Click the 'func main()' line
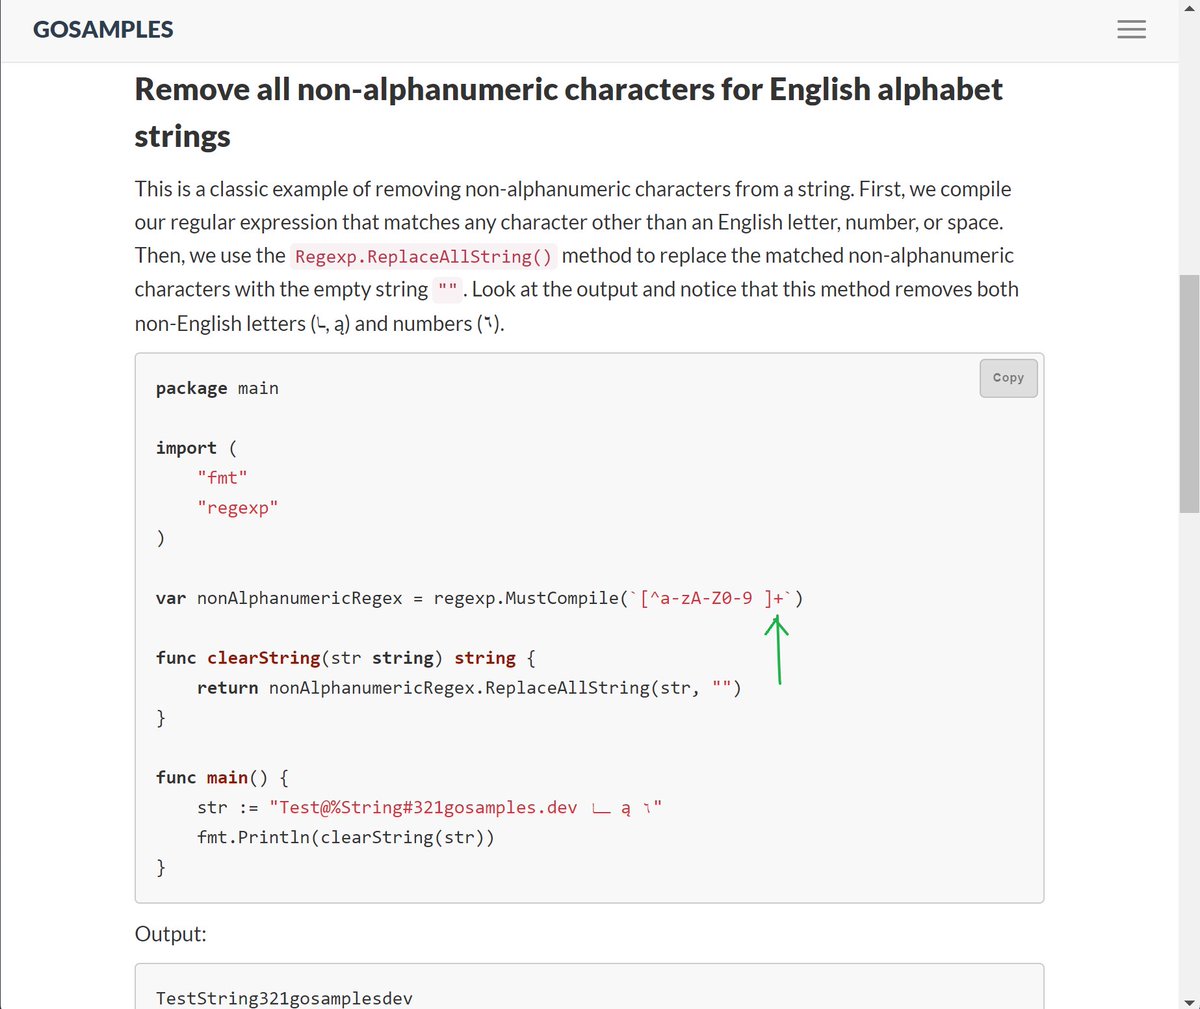The height and width of the screenshot is (1009, 1200). (x=222, y=777)
